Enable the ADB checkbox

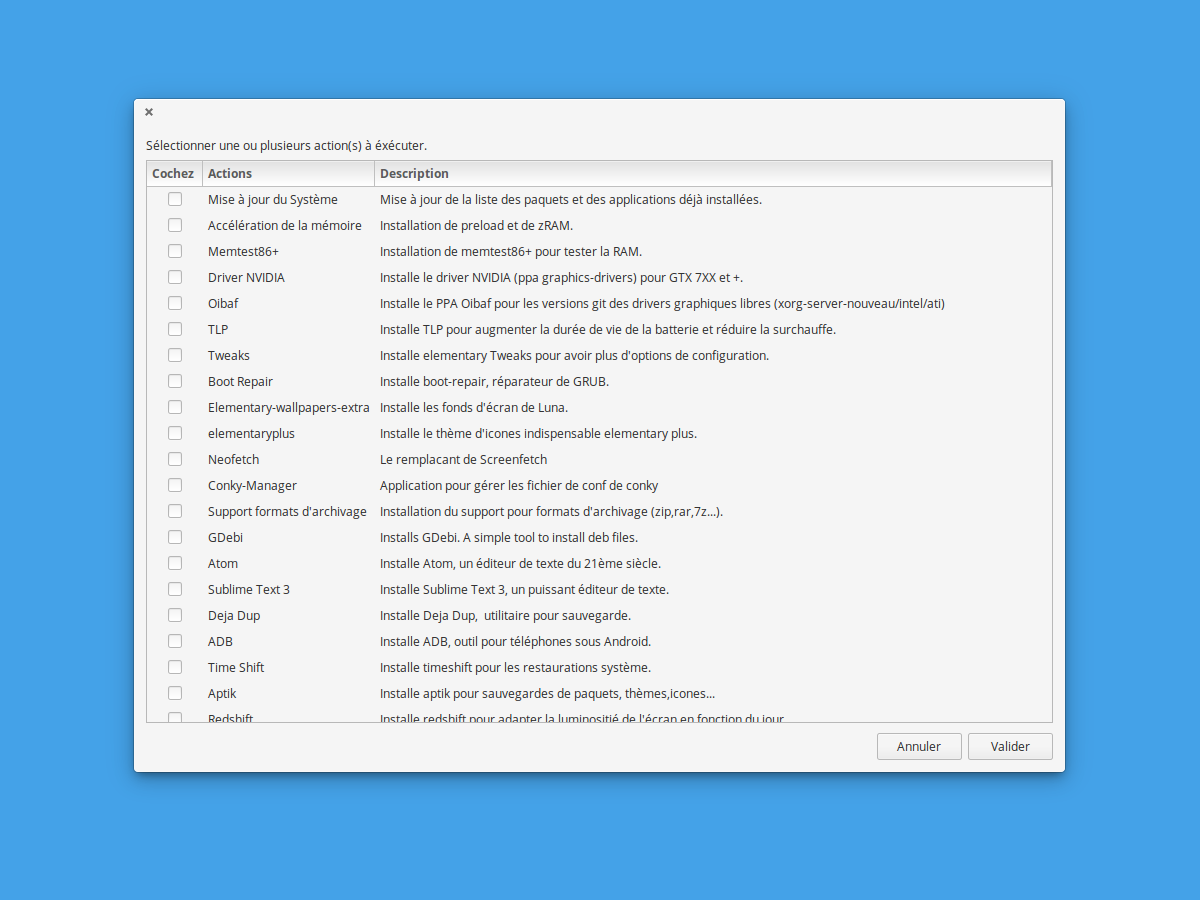[175, 641]
